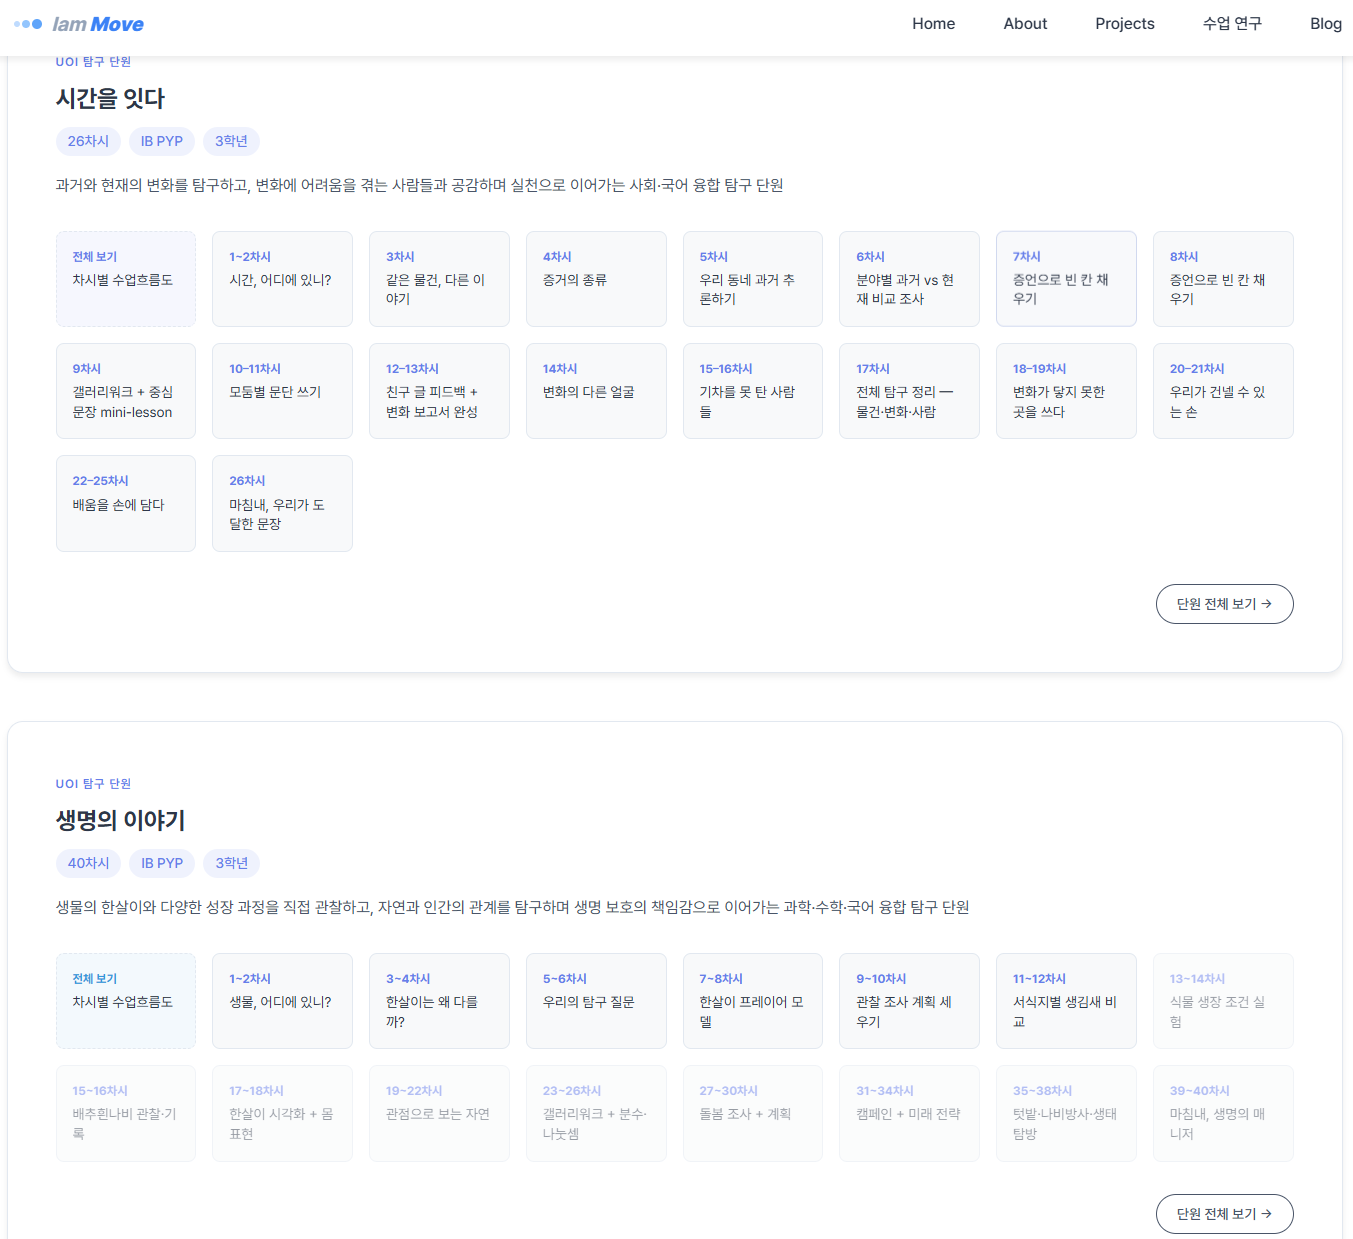1353x1239 pixels.
Task: Open the 27~30차시 돌봄 조사 + 계획 card
Action: pos(753,1113)
